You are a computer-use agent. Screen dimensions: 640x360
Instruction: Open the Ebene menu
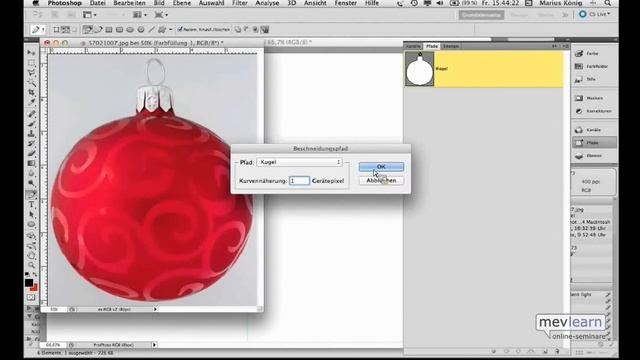[x=182, y=3]
